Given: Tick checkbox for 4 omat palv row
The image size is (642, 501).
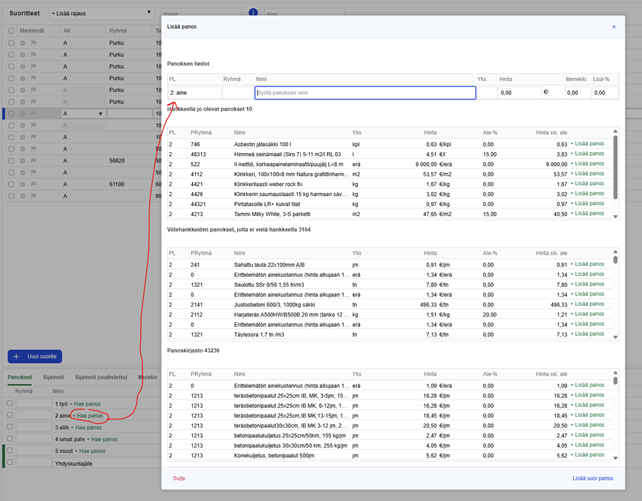Looking at the screenshot, I should pos(10,438).
